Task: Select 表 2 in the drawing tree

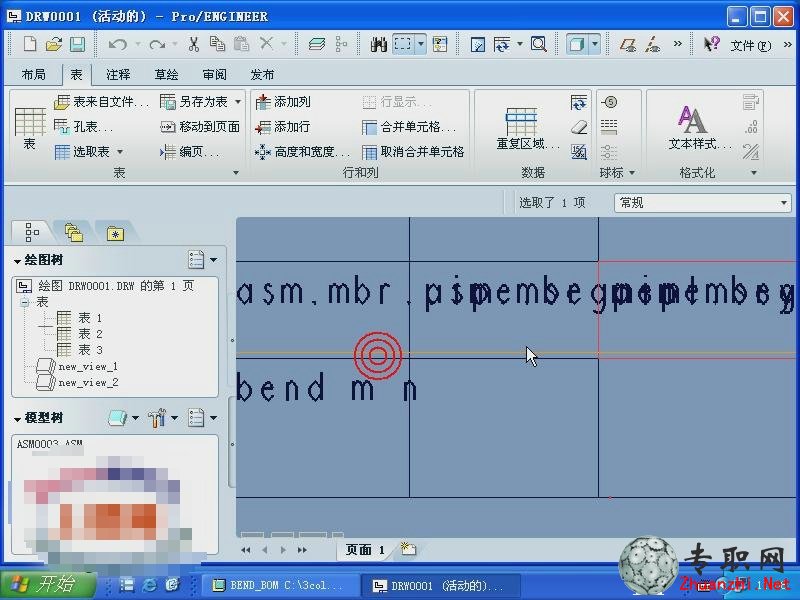Action: click(79, 334)
